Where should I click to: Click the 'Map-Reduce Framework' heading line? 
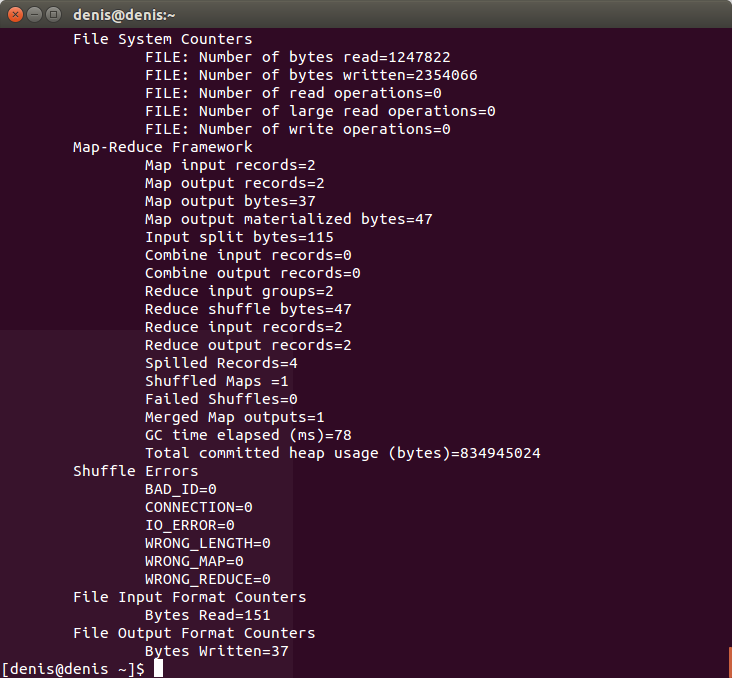click(x=162, y=147)
